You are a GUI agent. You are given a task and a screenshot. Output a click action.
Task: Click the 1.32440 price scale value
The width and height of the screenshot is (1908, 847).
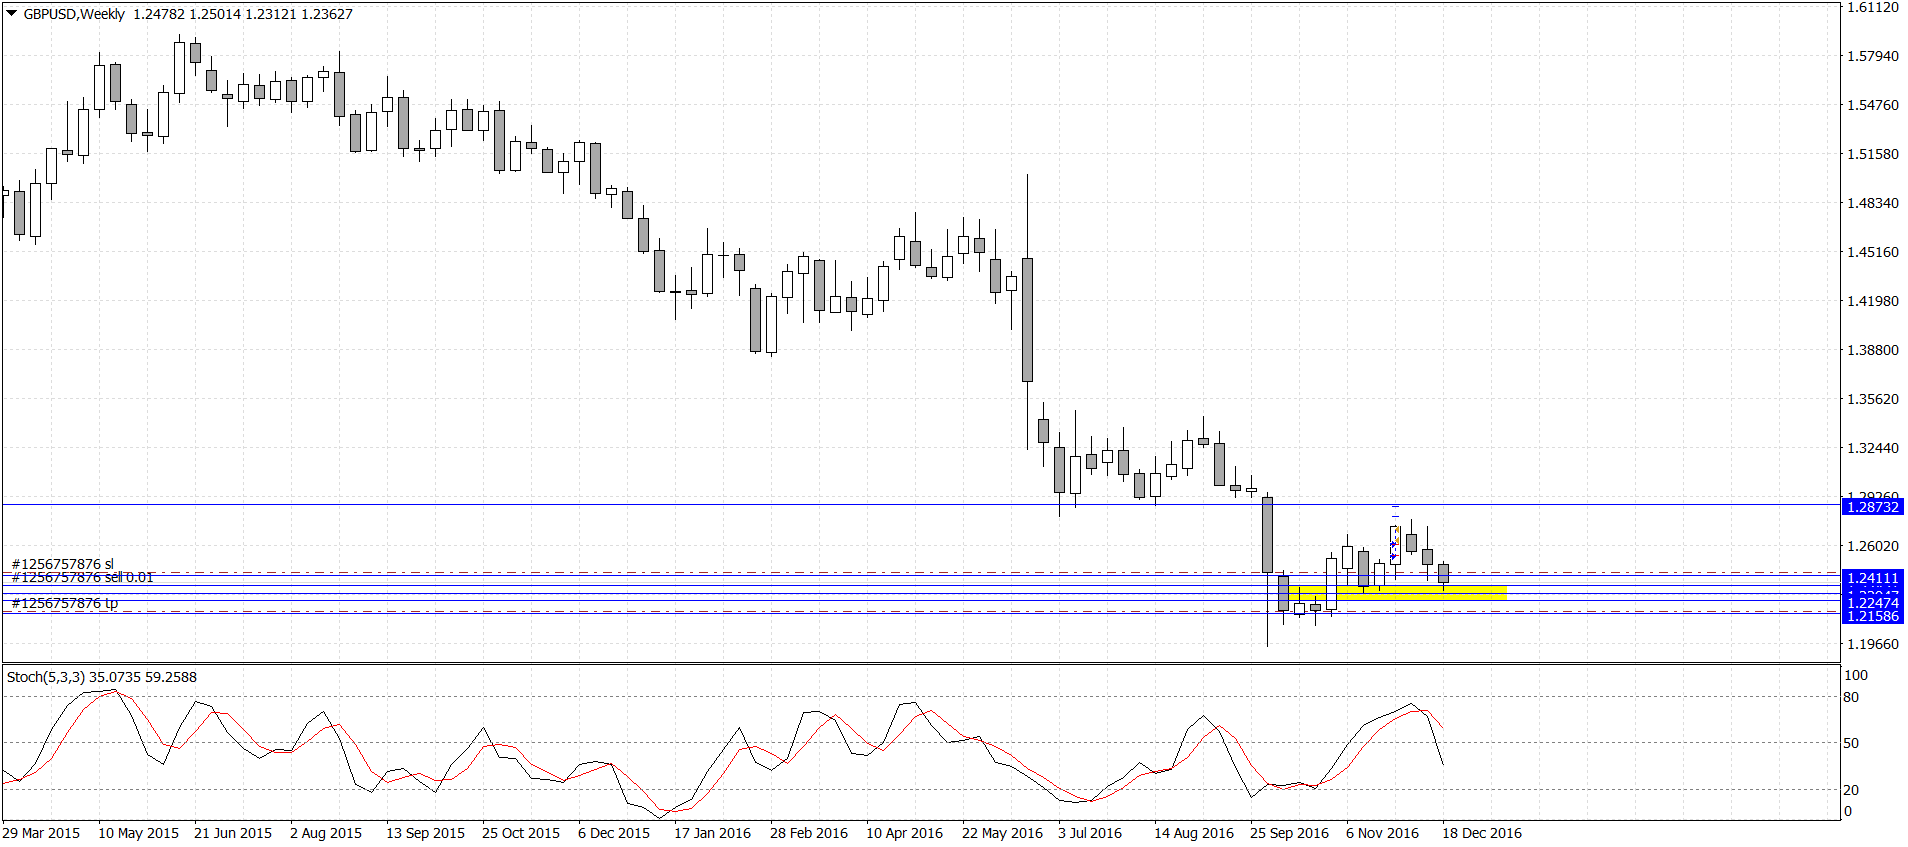click(1872, 448)
